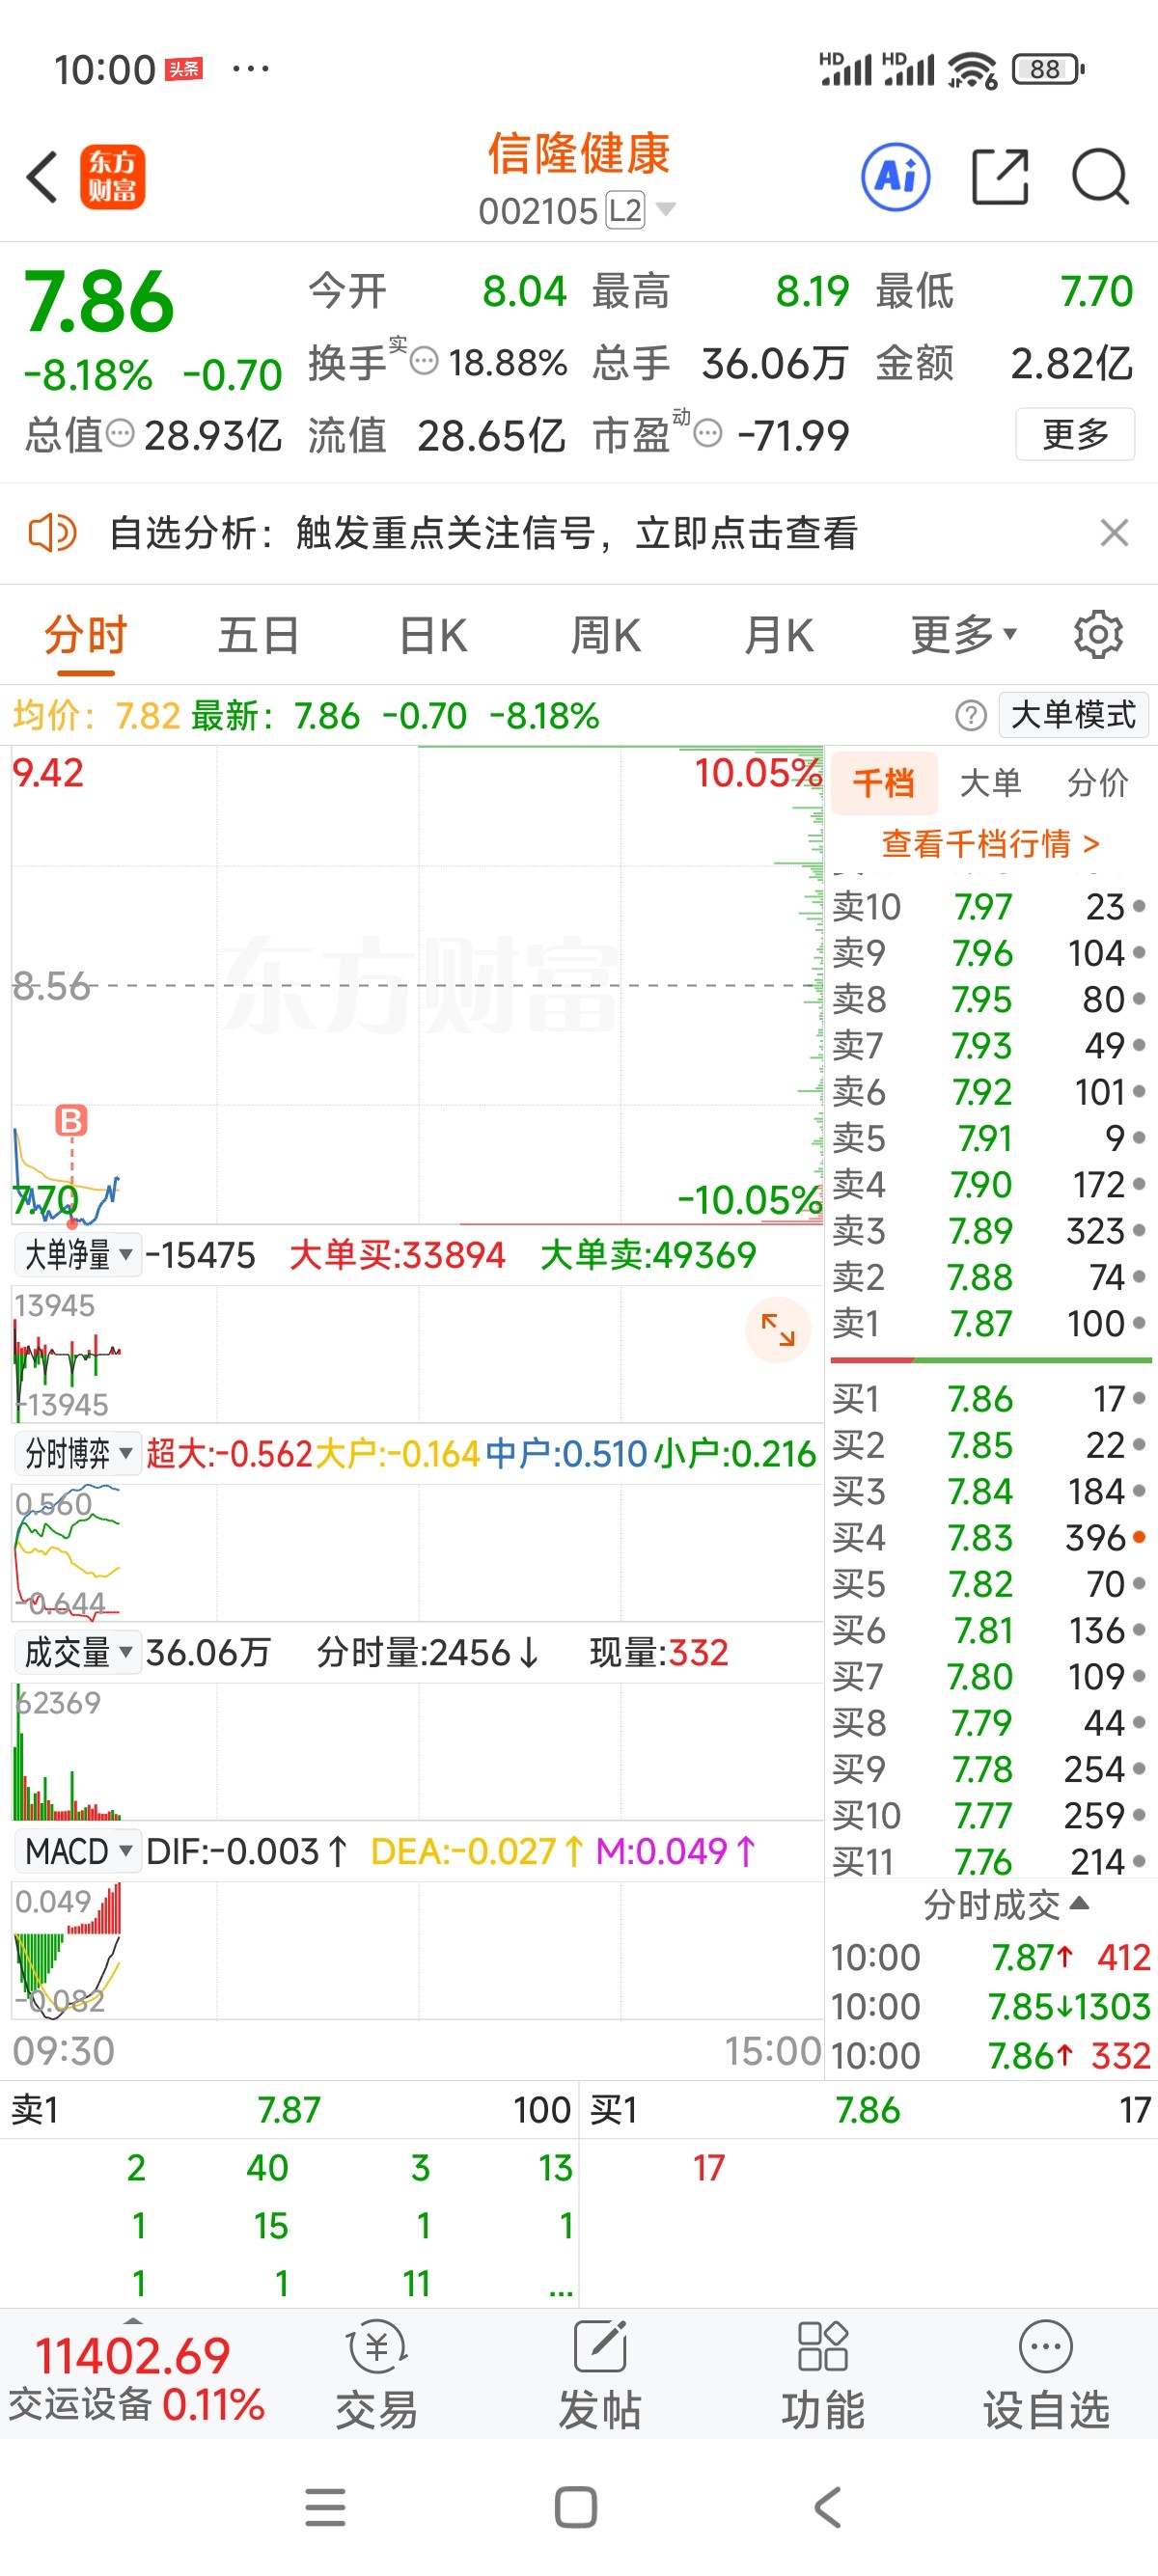Tap the dot beside 买4 396

coord(1139,1537)
